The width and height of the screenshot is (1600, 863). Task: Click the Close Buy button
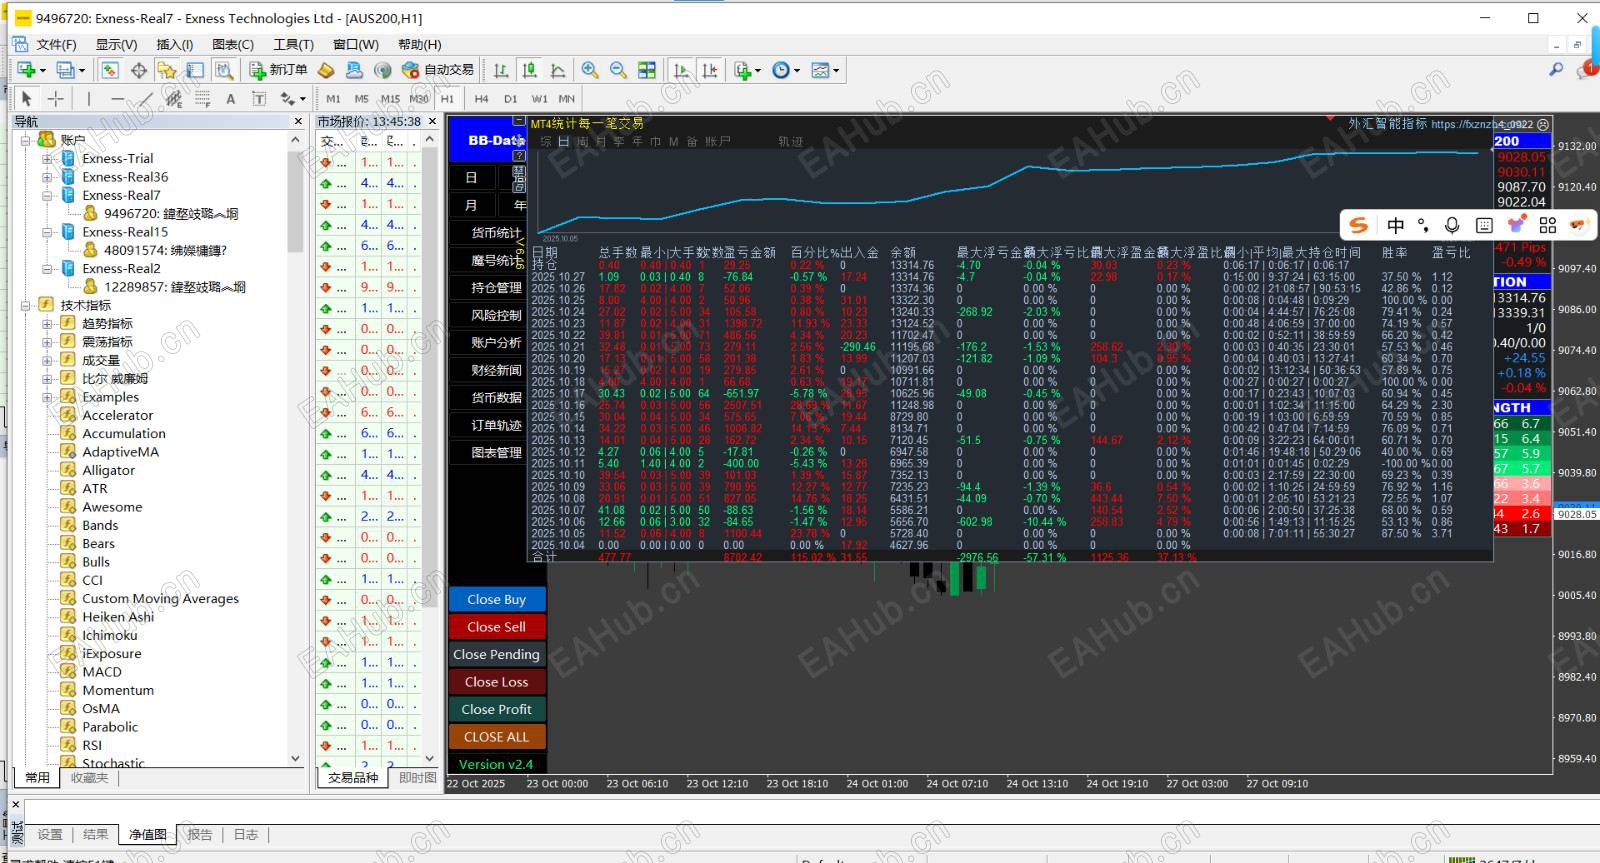[497, 599]
